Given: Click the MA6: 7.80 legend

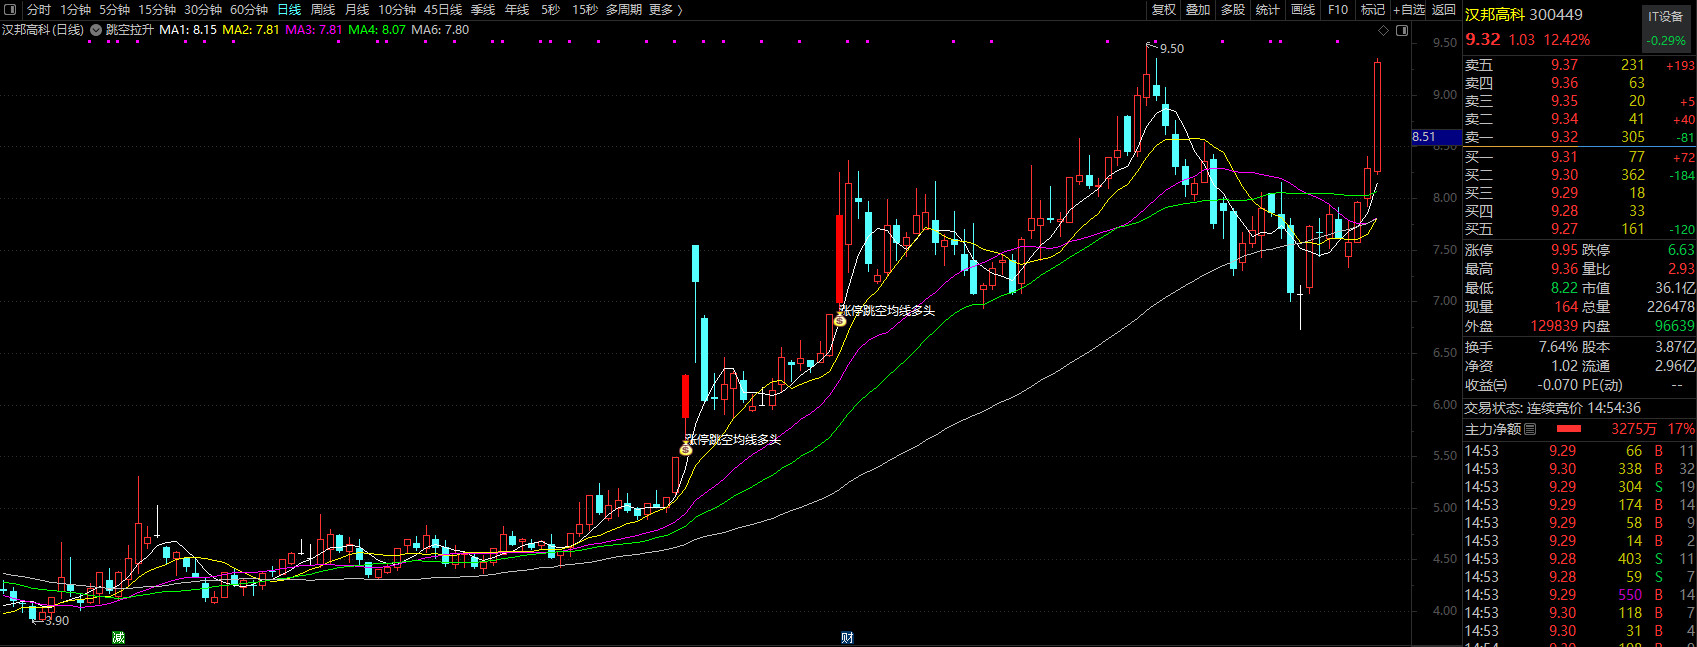Looking at the screenshot, I should pyautogui.click(x=440, y=30).
